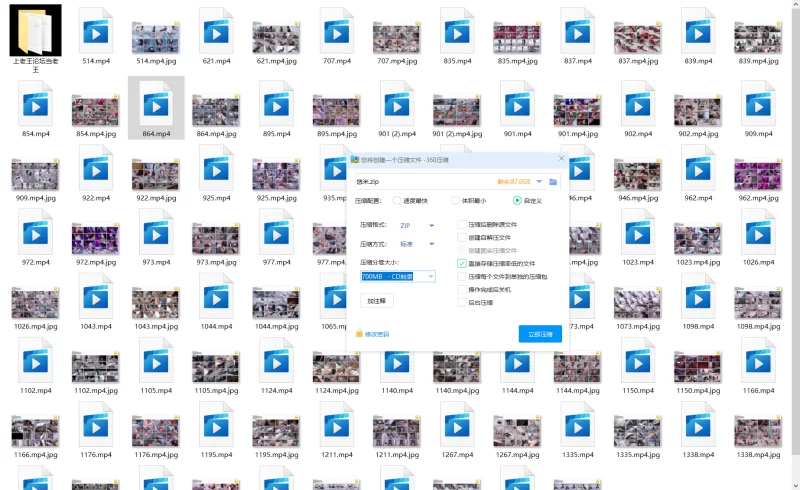Select the 922.mp4 video file icon
The image size is (800, 490).
(x=96, y=168)
